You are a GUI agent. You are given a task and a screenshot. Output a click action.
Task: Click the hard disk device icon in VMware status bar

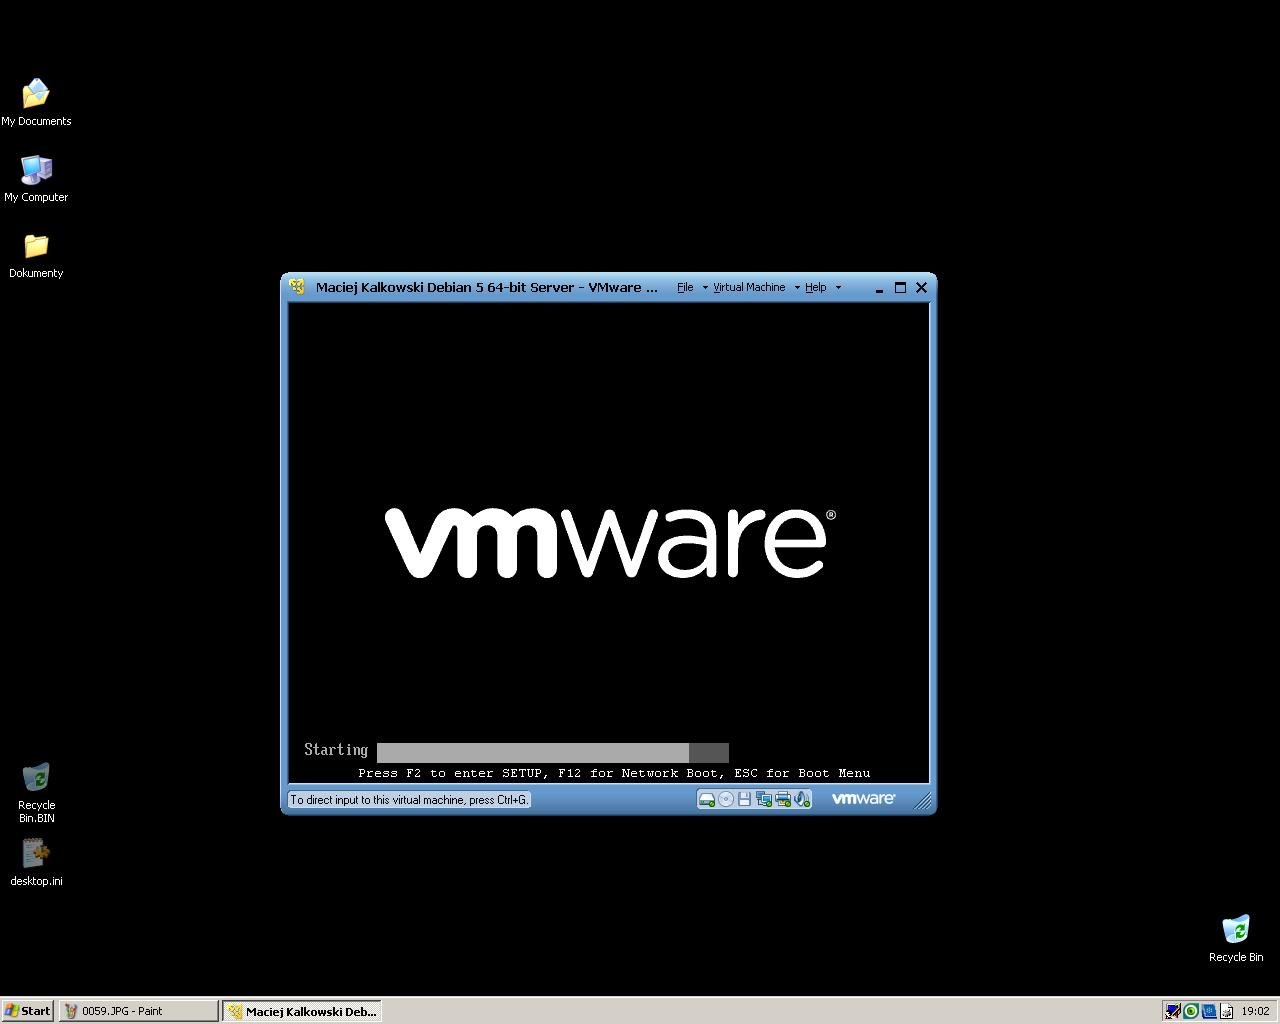(x=706, y=800)
